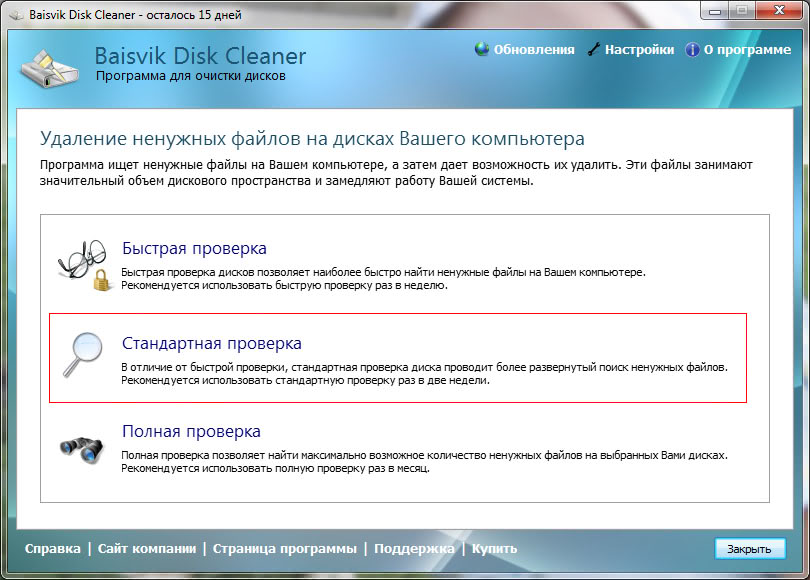Click the subtitle Программа для очистки дисков
Viewport: 810px width, 580px height.
[191, 76]
